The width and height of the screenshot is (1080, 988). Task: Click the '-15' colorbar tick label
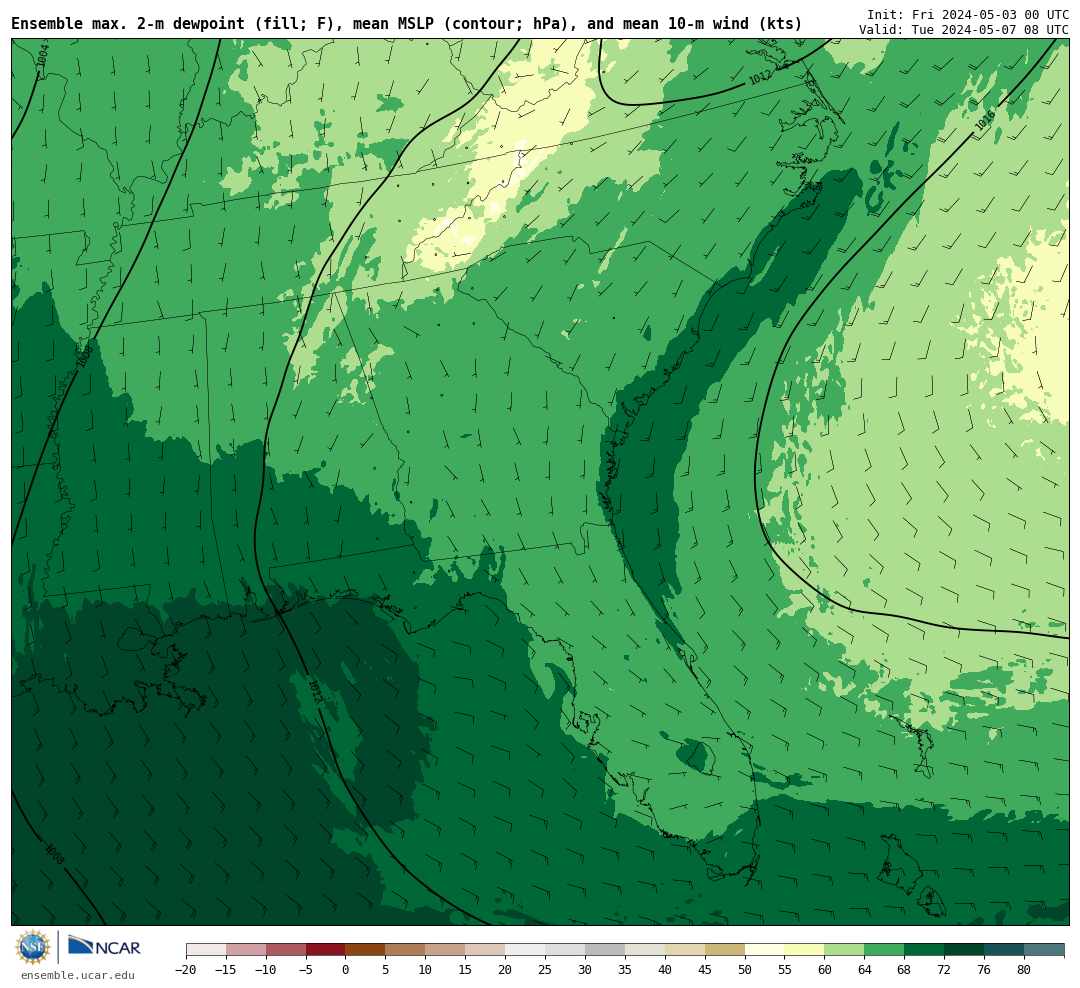click(x=226, y=970)
